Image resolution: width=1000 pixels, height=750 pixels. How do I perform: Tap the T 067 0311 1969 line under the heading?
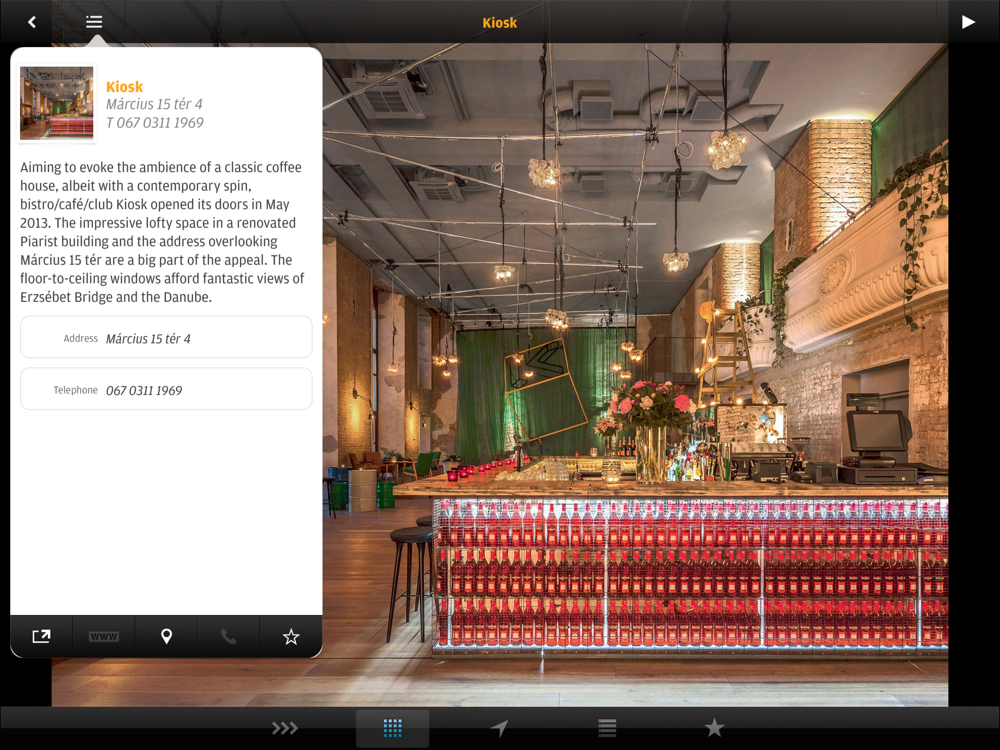(155, 122)
